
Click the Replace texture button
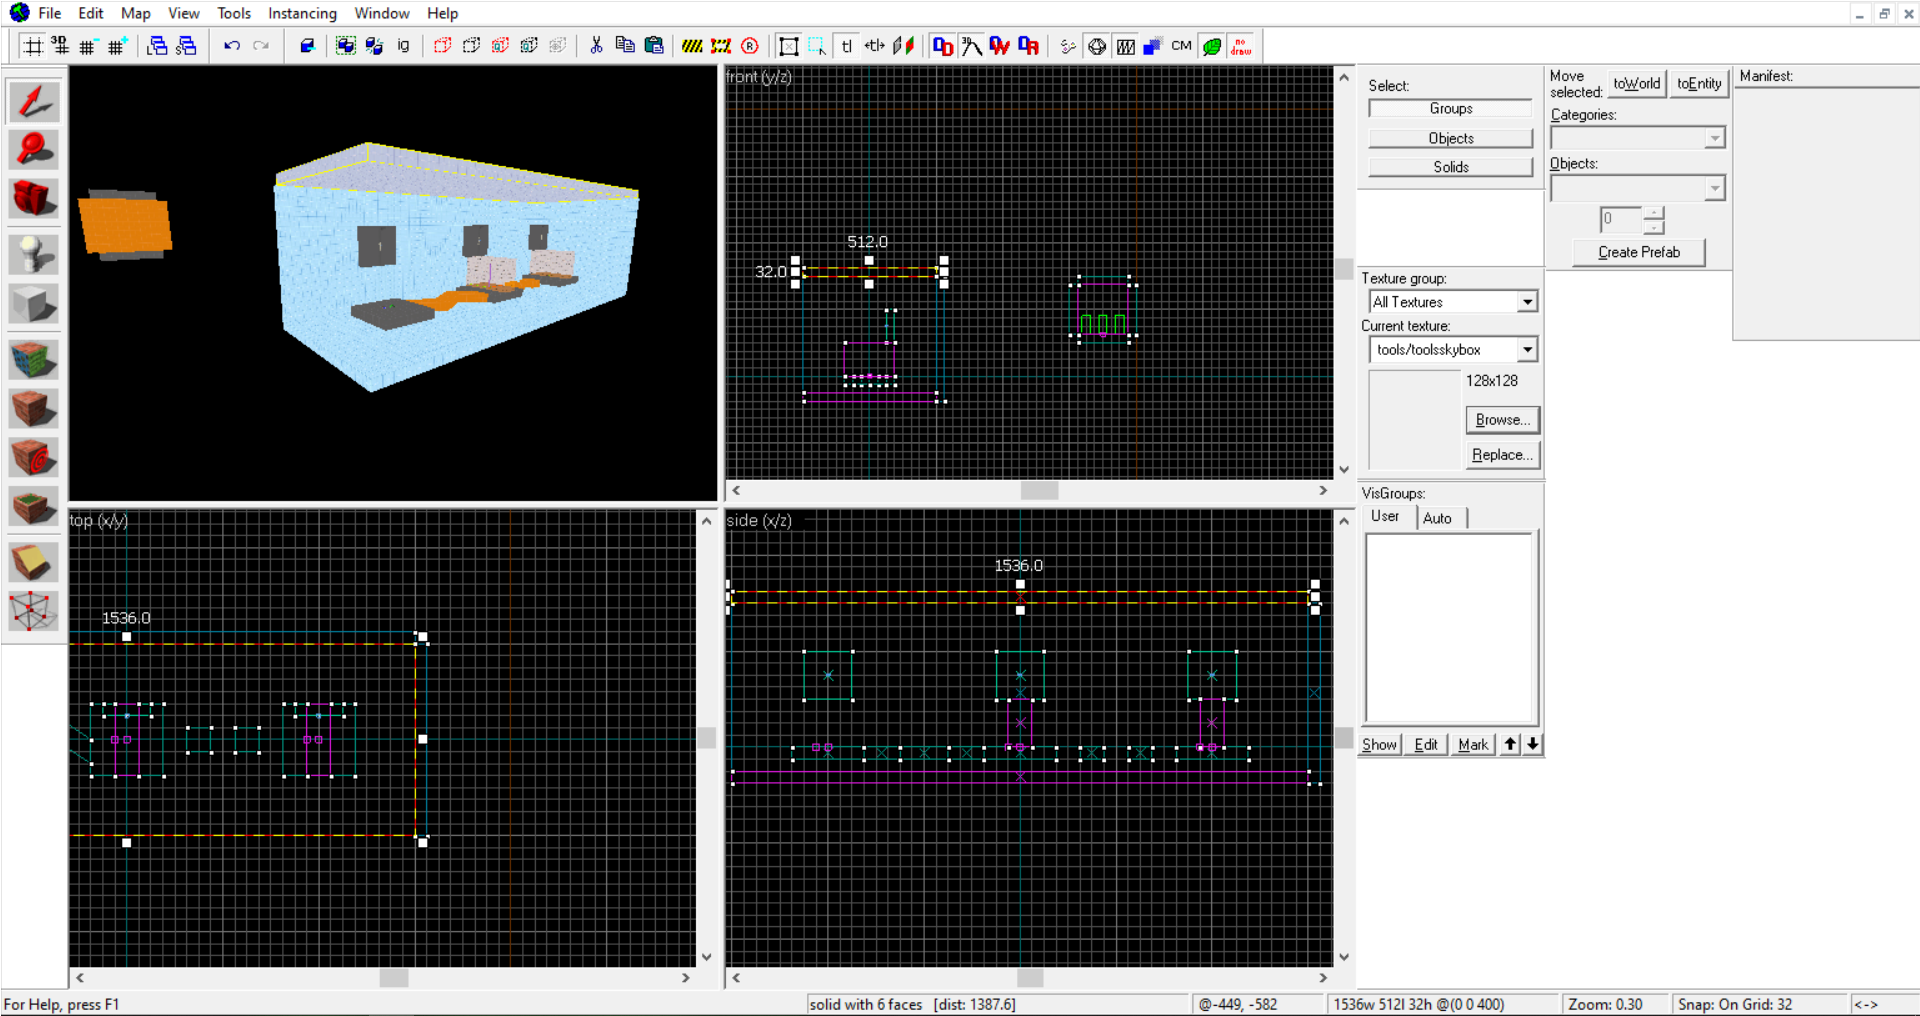tap(1502, 455)
